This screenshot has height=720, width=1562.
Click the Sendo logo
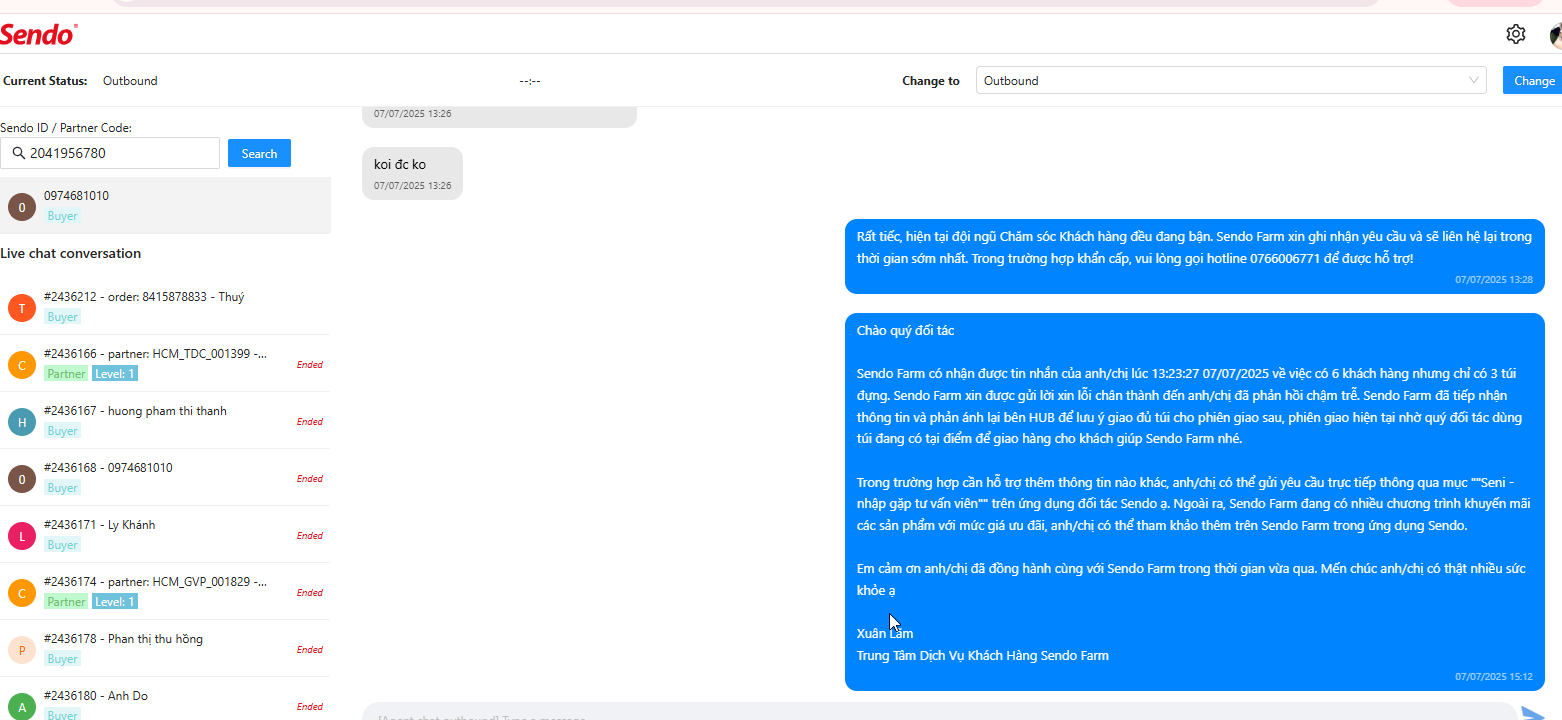[x=38, y=34]
